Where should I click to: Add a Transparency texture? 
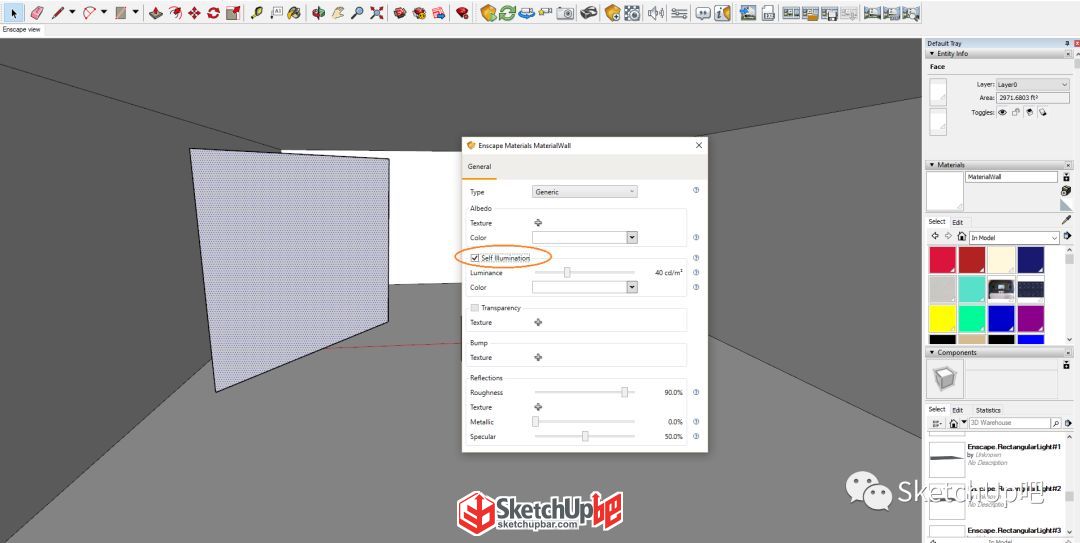[x=538, y=322]
